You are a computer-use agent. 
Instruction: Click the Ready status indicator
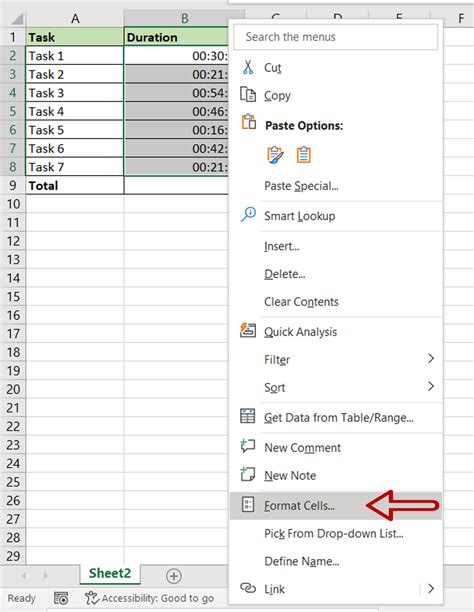click(x=21, y=598)
